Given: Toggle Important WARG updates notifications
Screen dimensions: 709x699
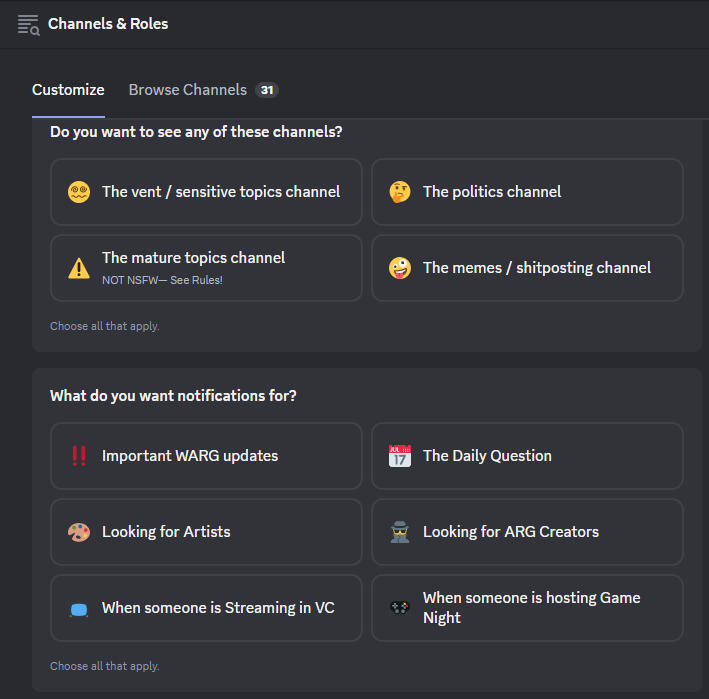Looking at the screenshot, I should (206, 456).
